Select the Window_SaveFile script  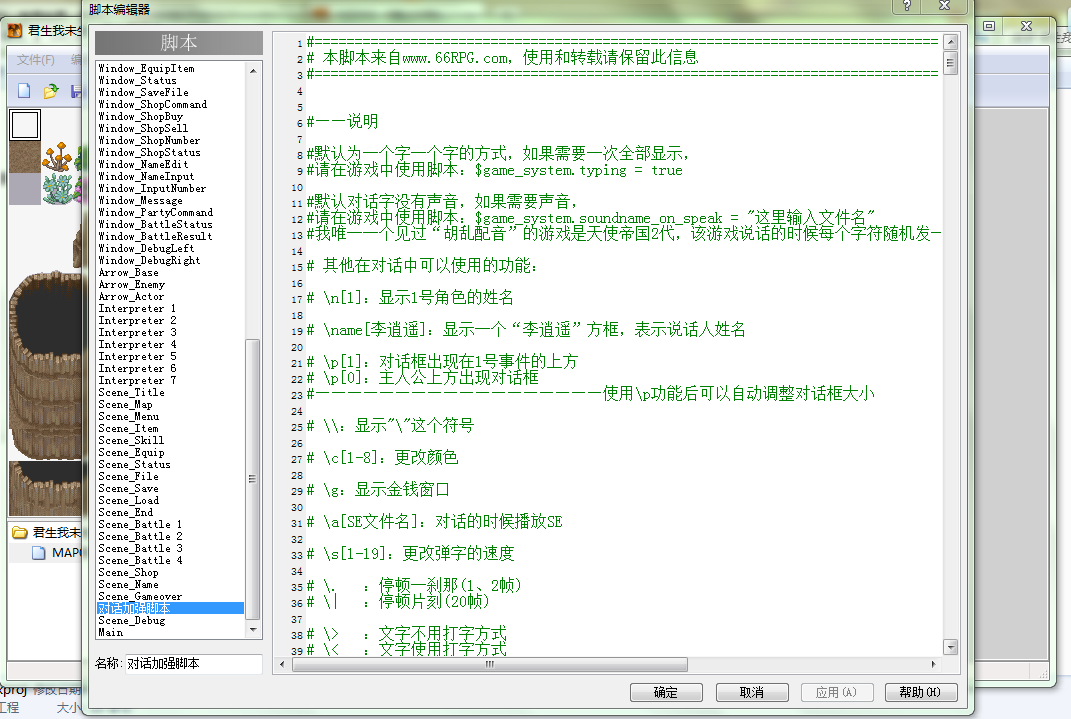143,92
